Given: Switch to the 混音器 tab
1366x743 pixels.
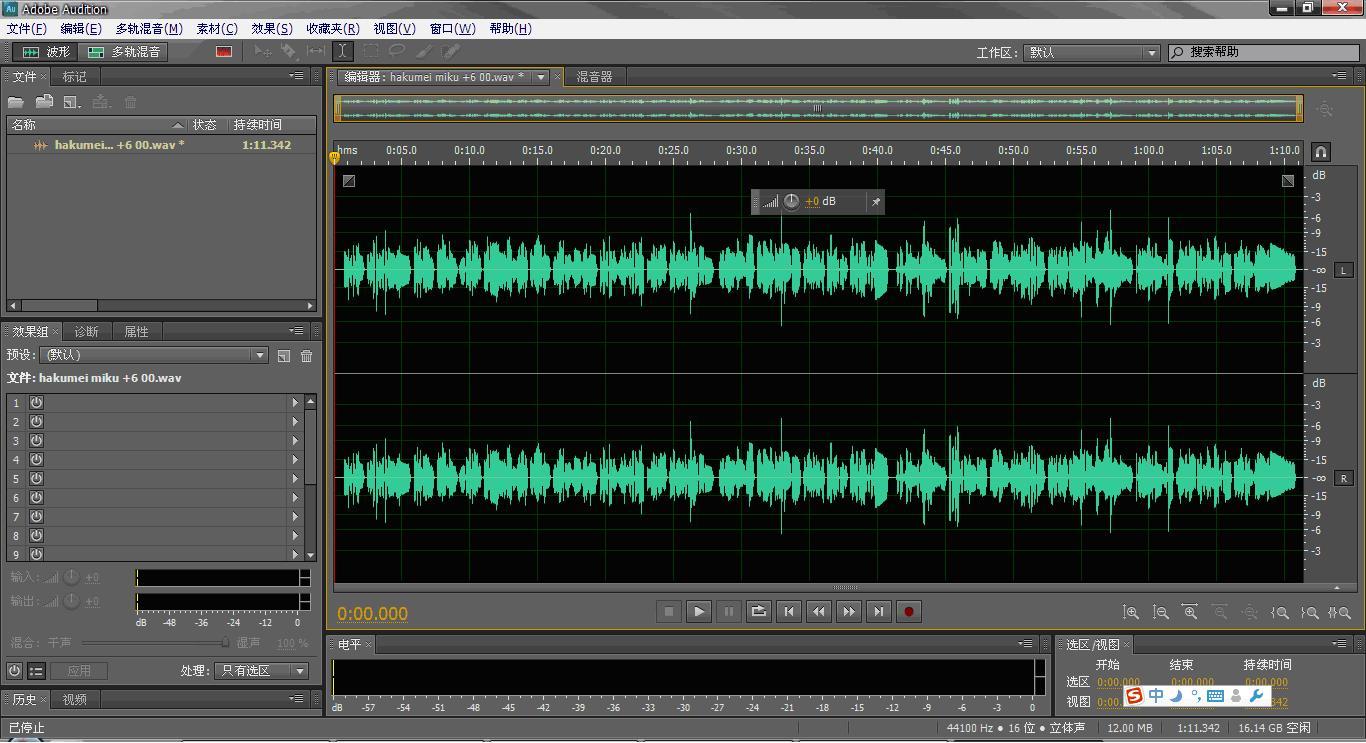Looking at the screenshot, I should tap(594, 77).
